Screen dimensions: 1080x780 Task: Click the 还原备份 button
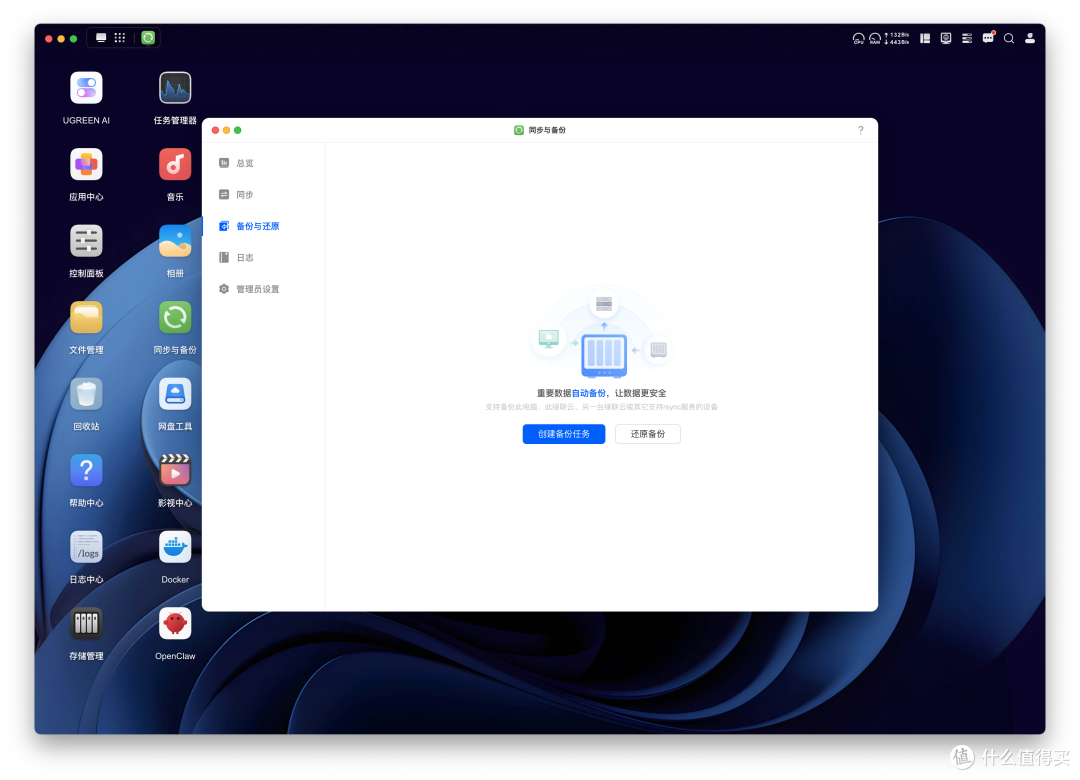click(x=647, y=434)
